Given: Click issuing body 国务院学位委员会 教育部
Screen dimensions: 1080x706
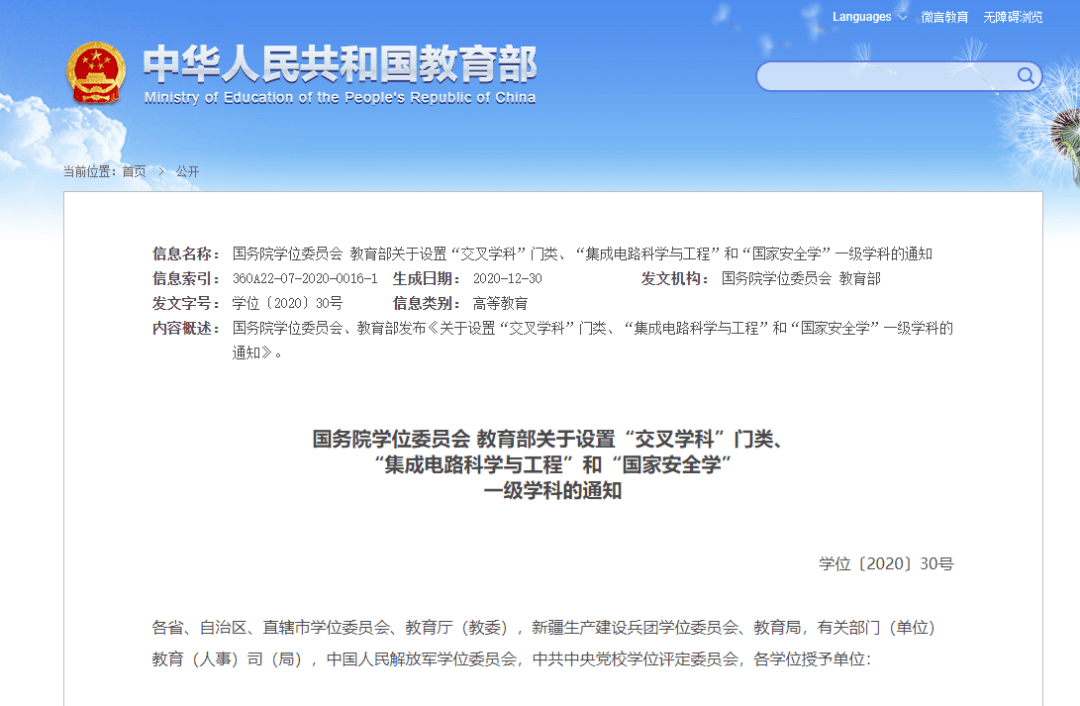Looking at the screenshot, I should click(x=801, y=279).
